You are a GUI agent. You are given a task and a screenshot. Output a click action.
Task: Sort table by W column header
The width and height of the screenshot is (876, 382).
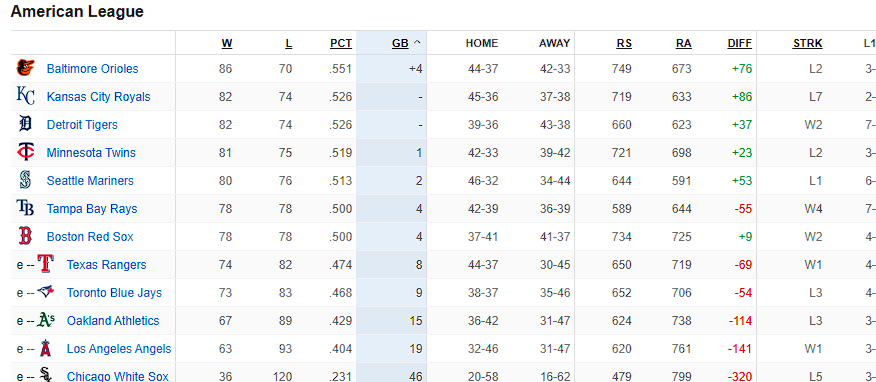point(227,43)
